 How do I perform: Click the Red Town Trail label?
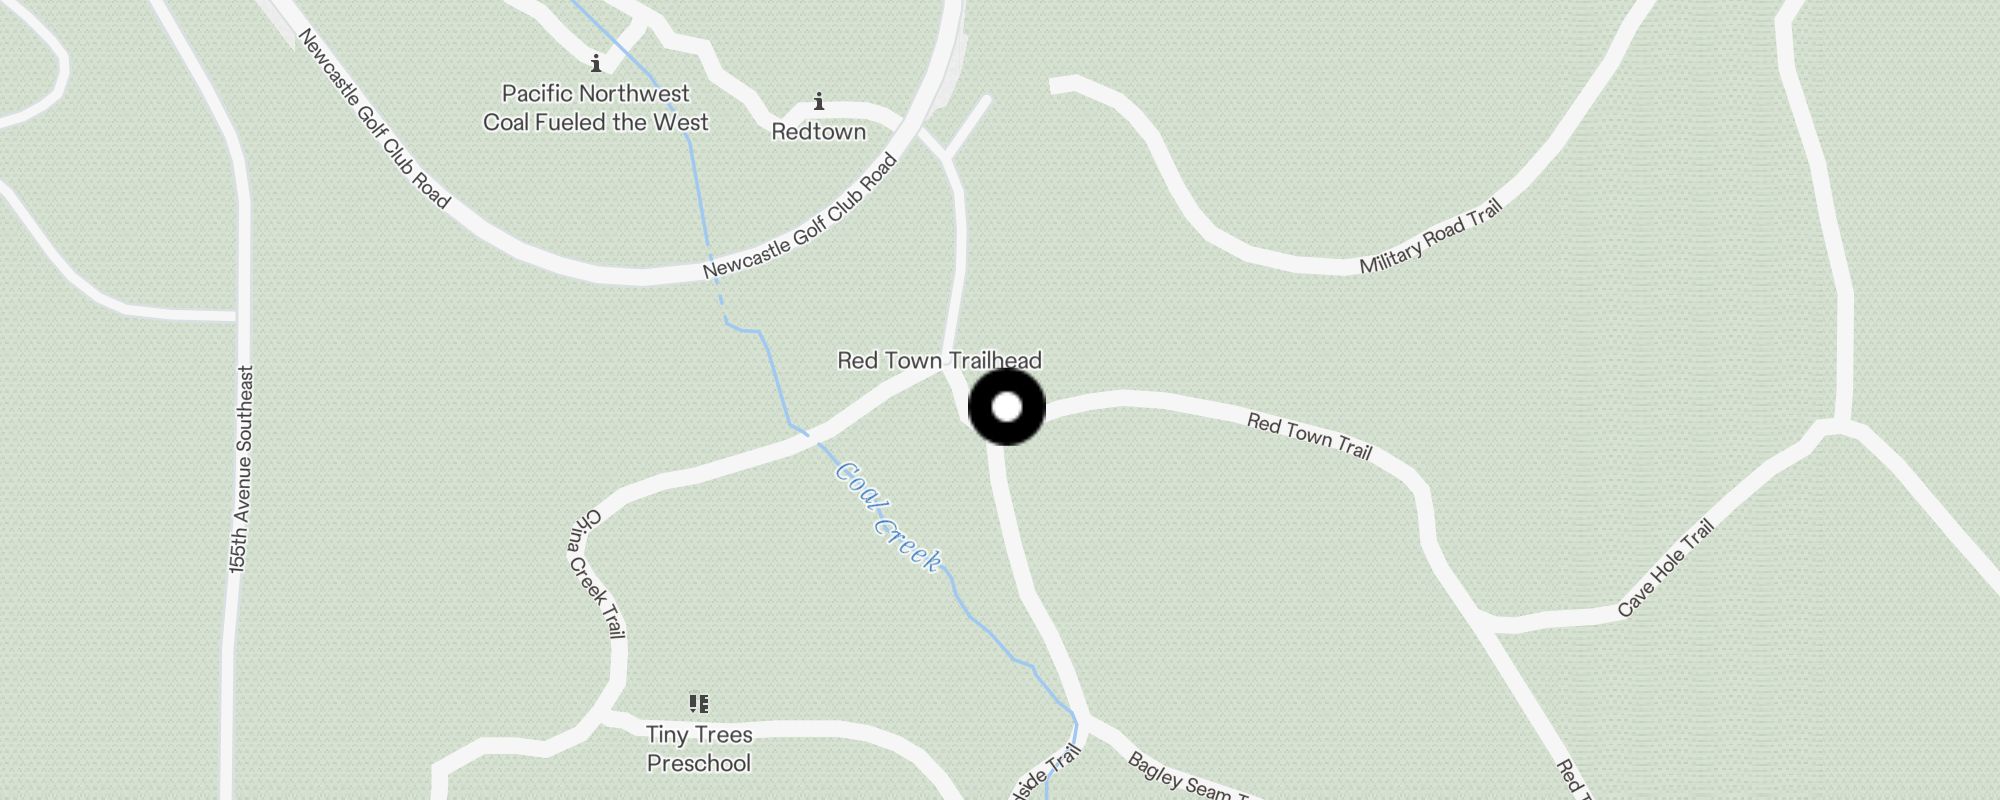tap(1309, 437)
